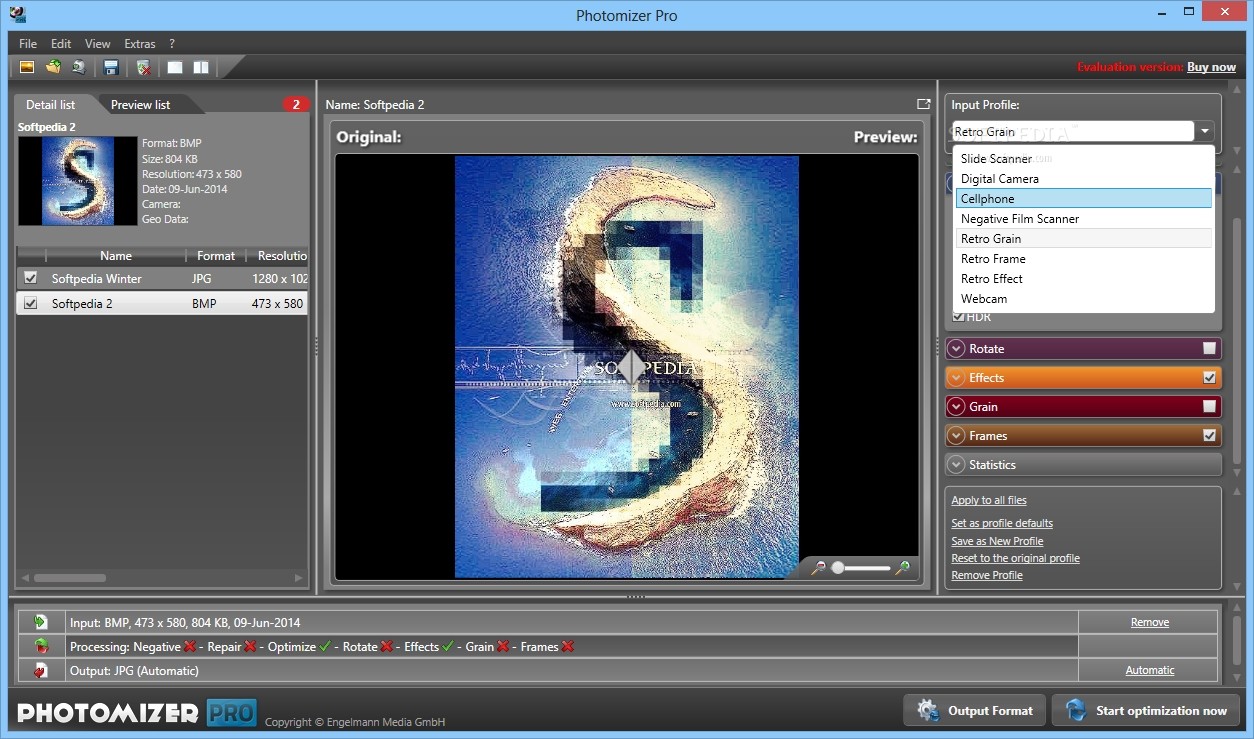
Task: Click Save as New Profile link
Action: [x=997, y=541]
